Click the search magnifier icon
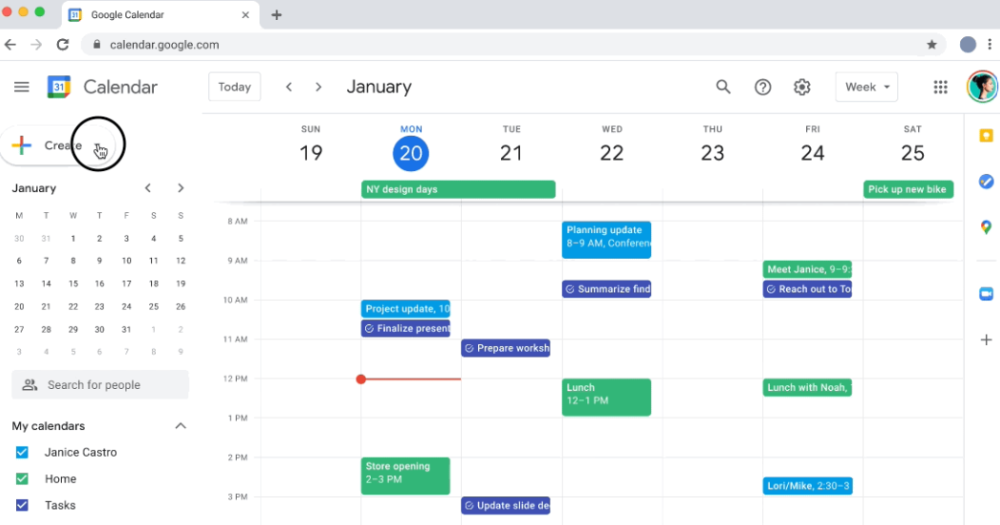This screenshot has height=525, width=1000. pos(723,87)
